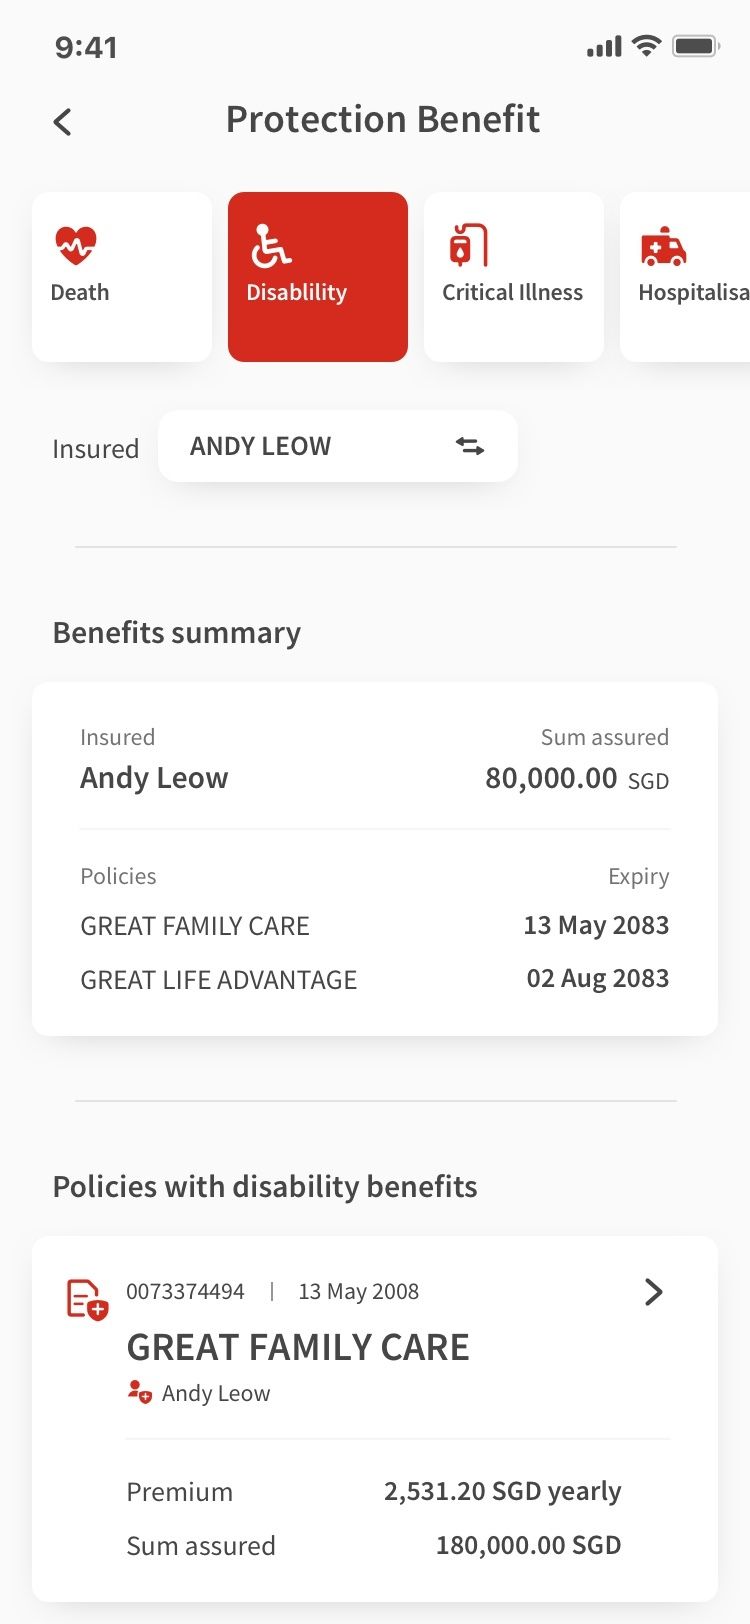Open GREAT LIFE ADVANTAGE in benefits summary
This screenshot has height=1624, width=750.
click(x=218, y=980)
